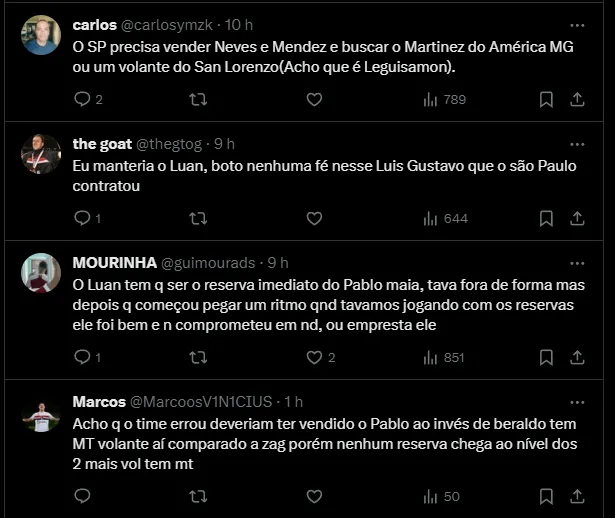
Task: Reply to carlos's tweet about Neves
Action: coord(83,99)
